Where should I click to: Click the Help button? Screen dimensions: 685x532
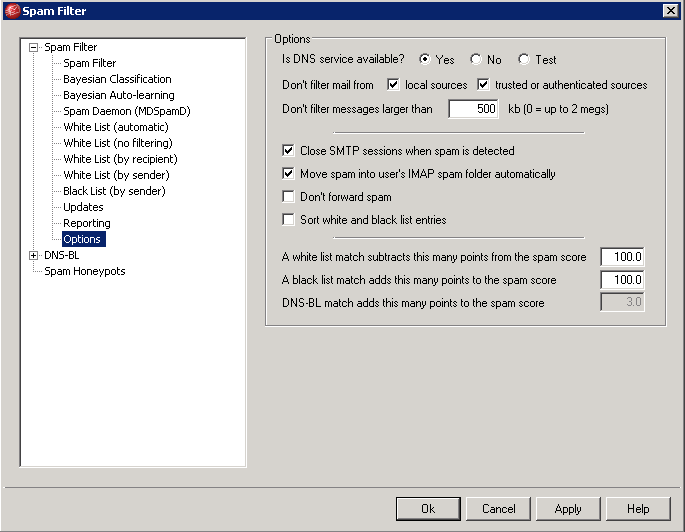638,509
